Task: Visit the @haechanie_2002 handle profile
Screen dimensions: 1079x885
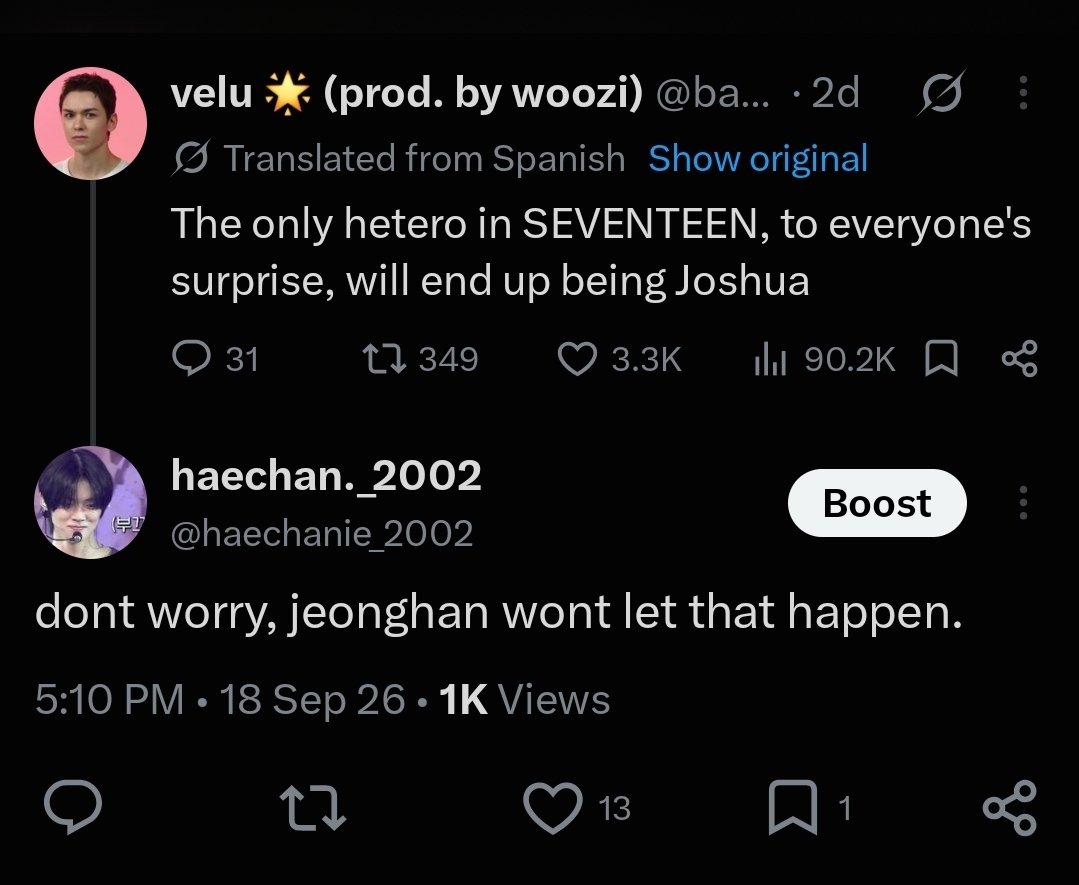Action: [x=322, y=534]
